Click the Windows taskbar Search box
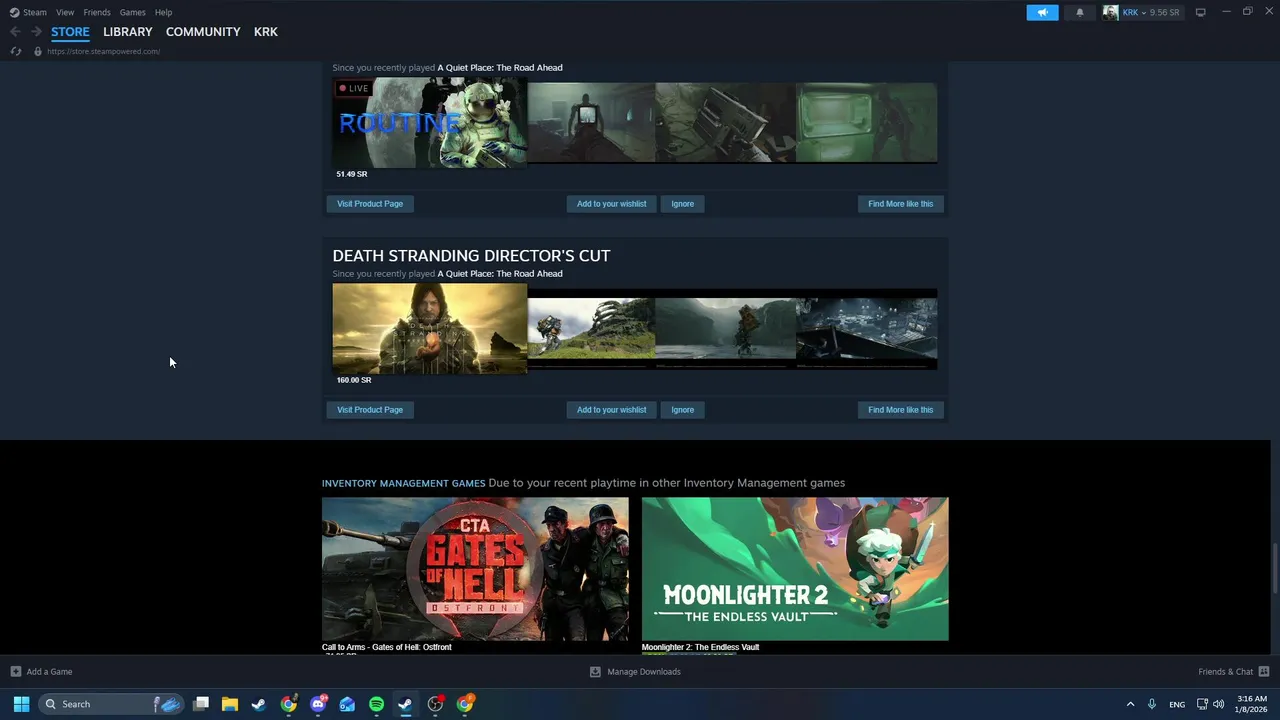1280x720 pixels. [x=111, y=704]
